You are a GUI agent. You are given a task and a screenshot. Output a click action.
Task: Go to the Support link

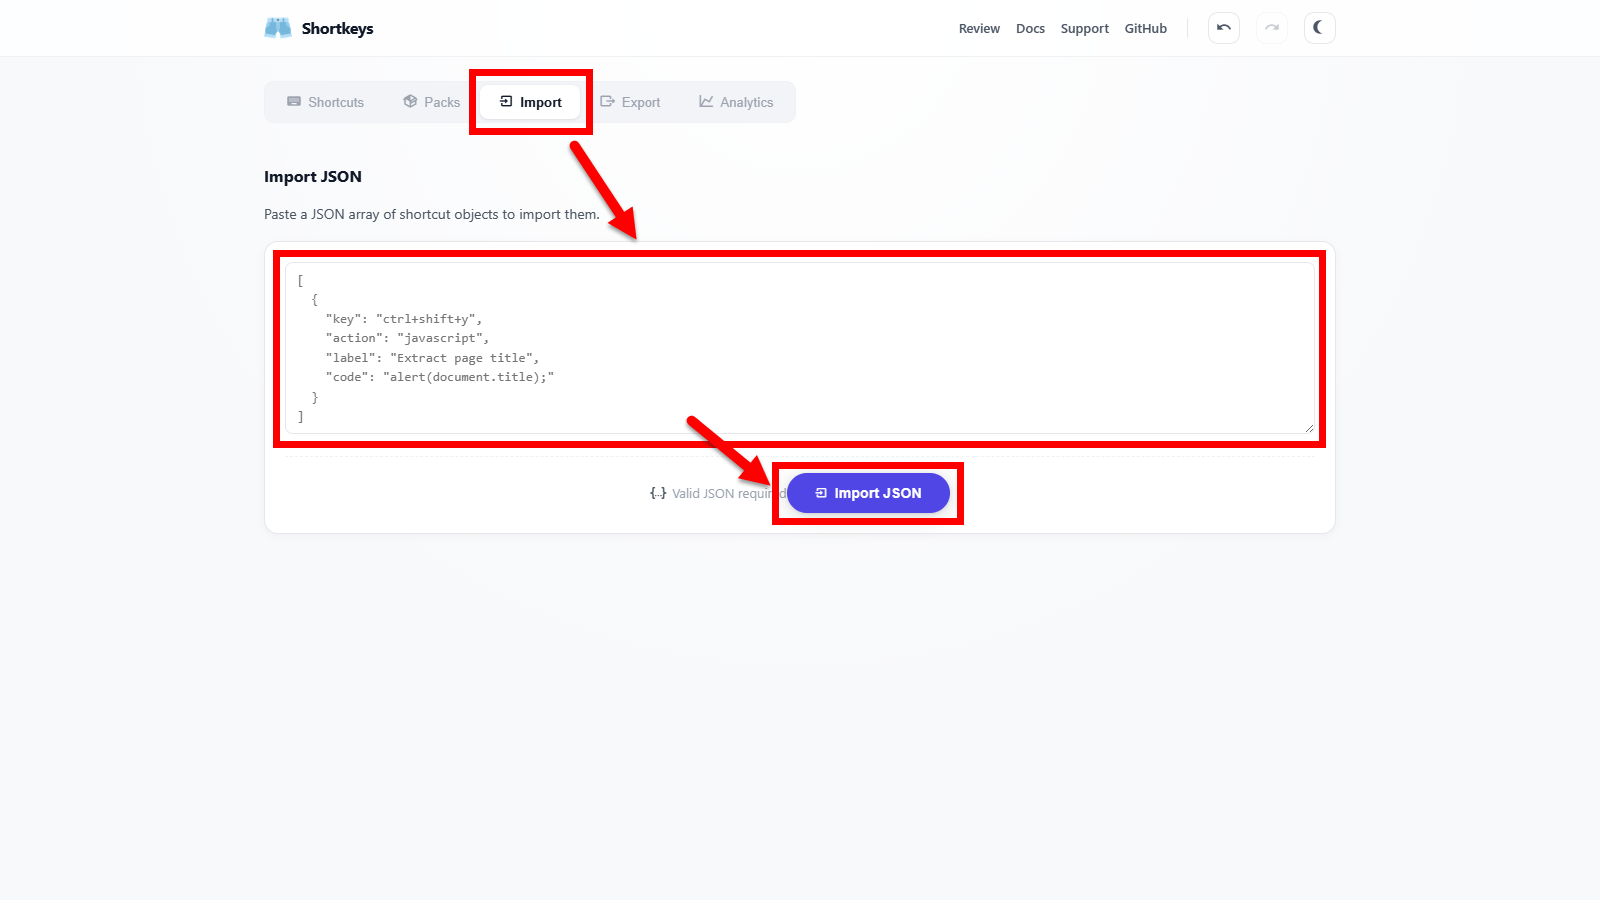pyautogui.click(x=1084, y=29)
